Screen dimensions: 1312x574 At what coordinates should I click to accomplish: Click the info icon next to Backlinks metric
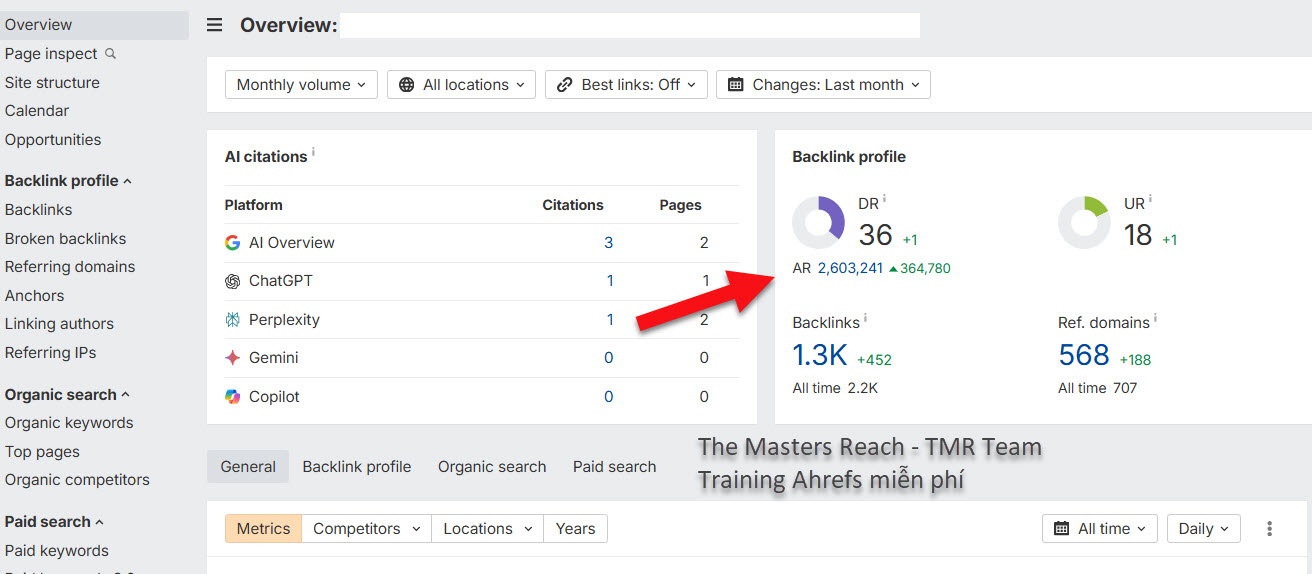[x=865, y=318]
